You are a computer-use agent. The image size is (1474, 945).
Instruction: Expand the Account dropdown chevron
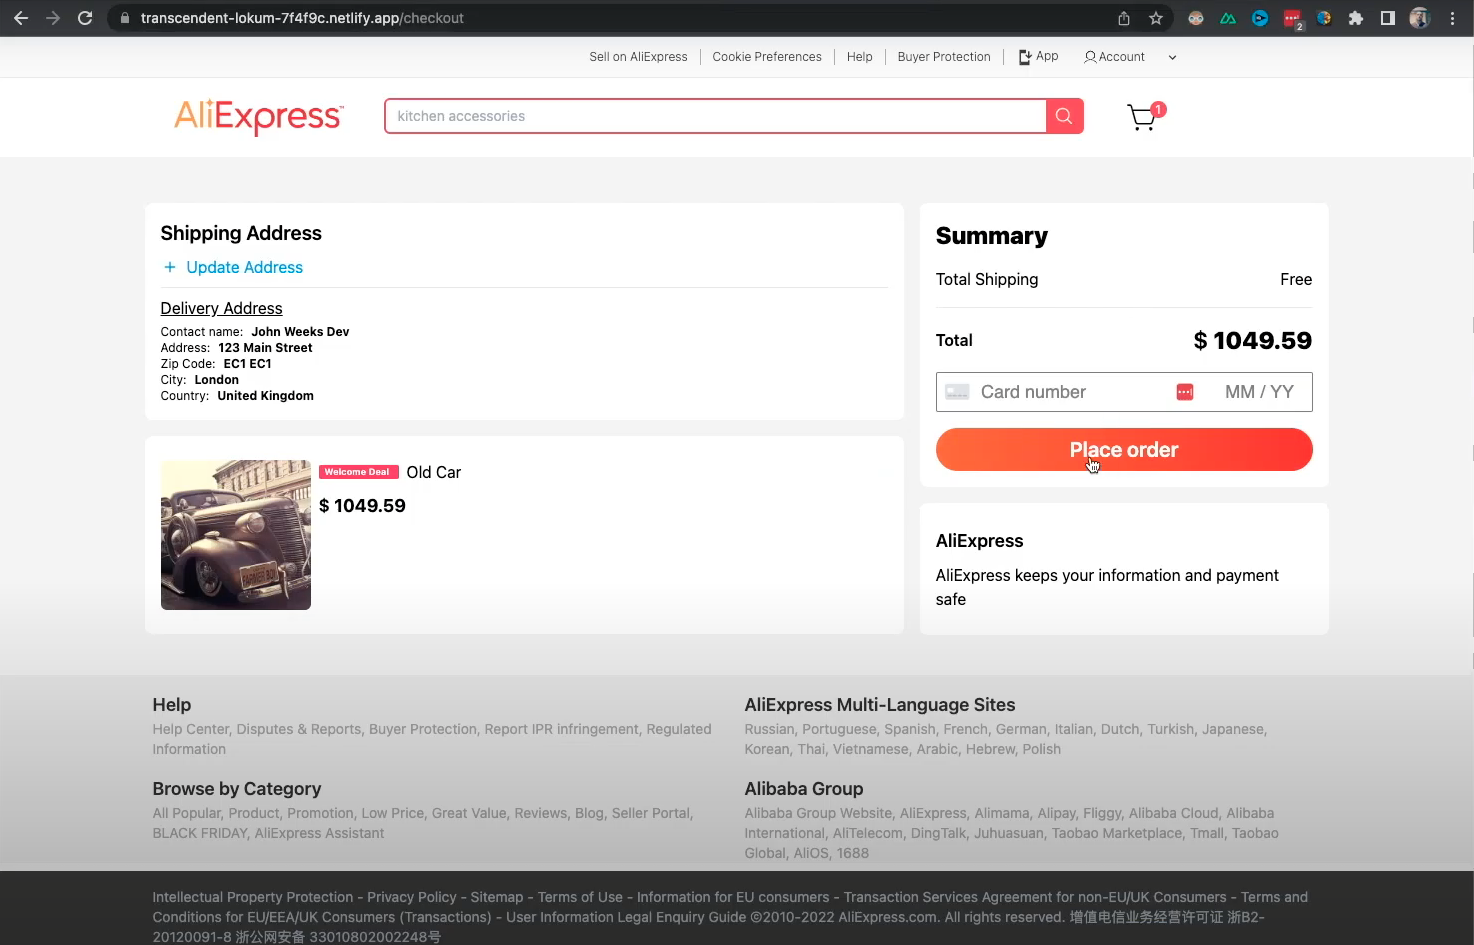[x=1172, y=57]
